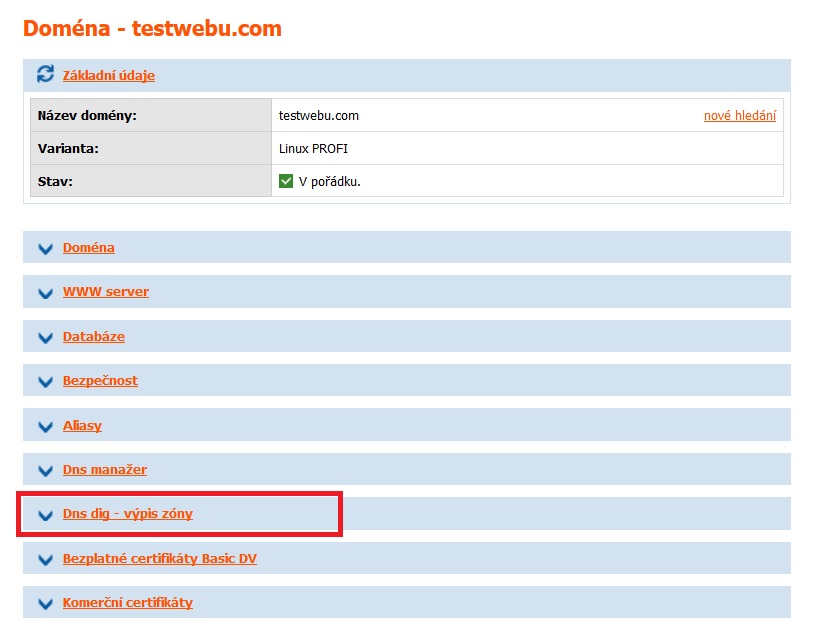Image resolution: width=818 pixels, height=644 pixels.
Task: Open the Databáze link
Action: coord(93,336)
